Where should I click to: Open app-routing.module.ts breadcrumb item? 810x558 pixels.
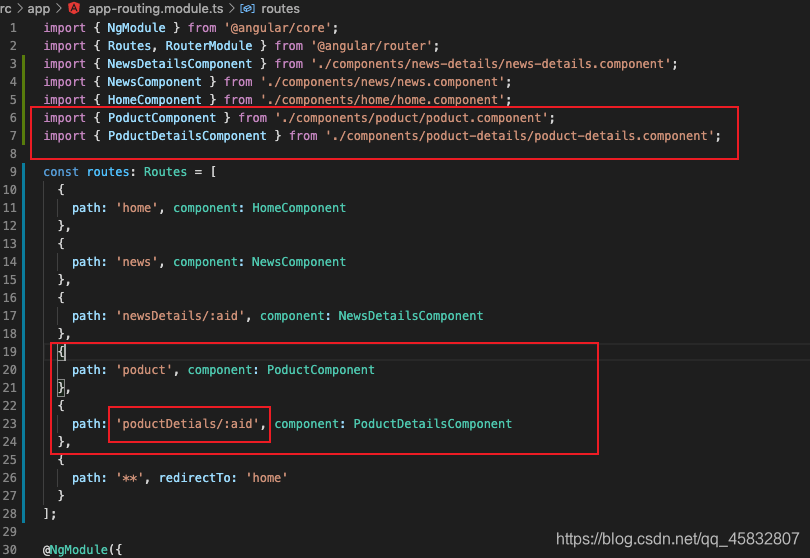(156, 9)
